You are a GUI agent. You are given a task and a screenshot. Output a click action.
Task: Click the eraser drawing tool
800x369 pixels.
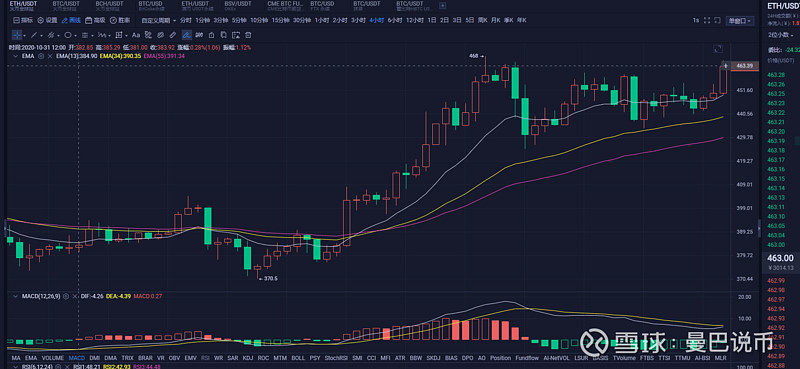[x=160, y=35]
